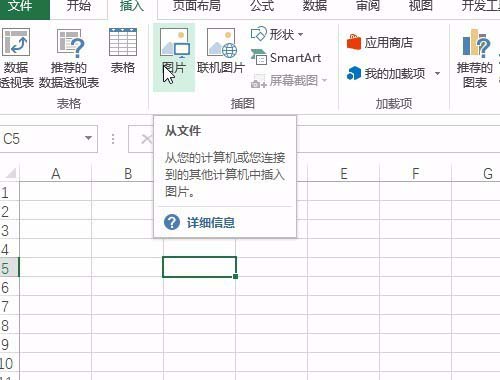Click the selected cell C5
This screenshot has width=500, height=380.
tap(199, 267)
